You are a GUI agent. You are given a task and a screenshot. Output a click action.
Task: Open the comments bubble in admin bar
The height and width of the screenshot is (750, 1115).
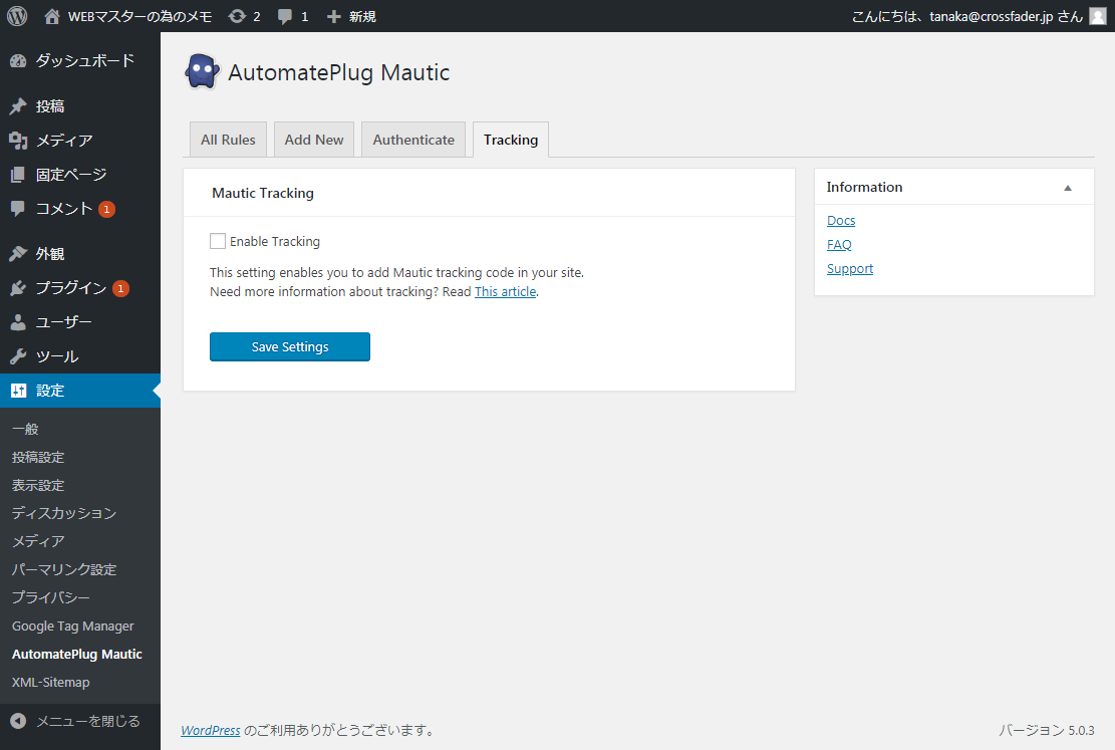(286, 16)
